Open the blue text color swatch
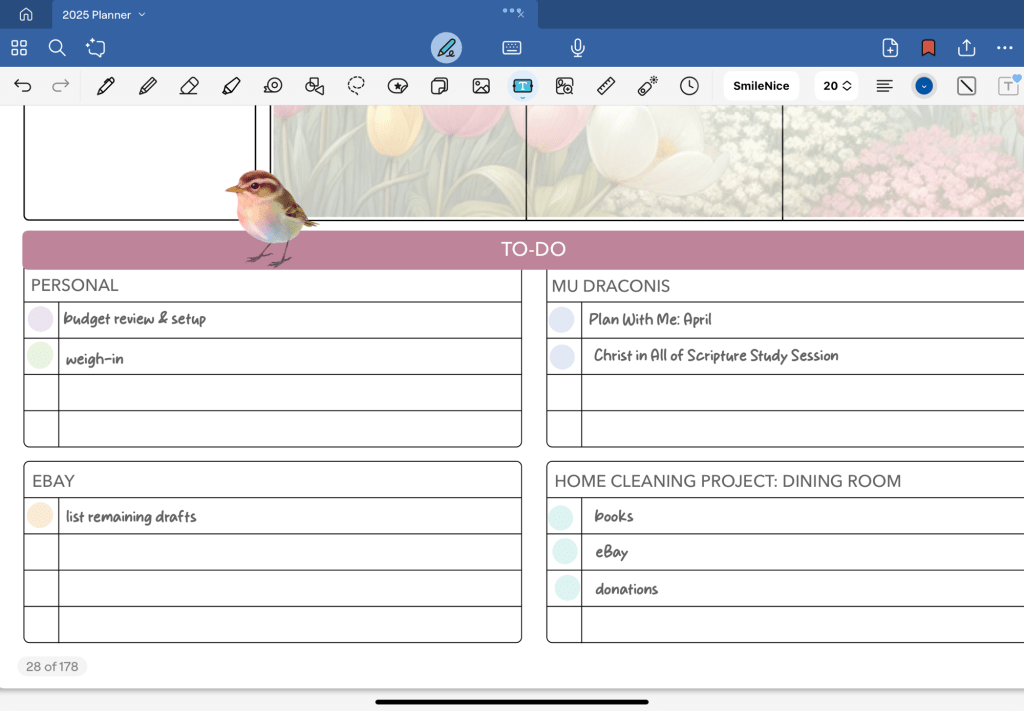 tap(924, 86)
